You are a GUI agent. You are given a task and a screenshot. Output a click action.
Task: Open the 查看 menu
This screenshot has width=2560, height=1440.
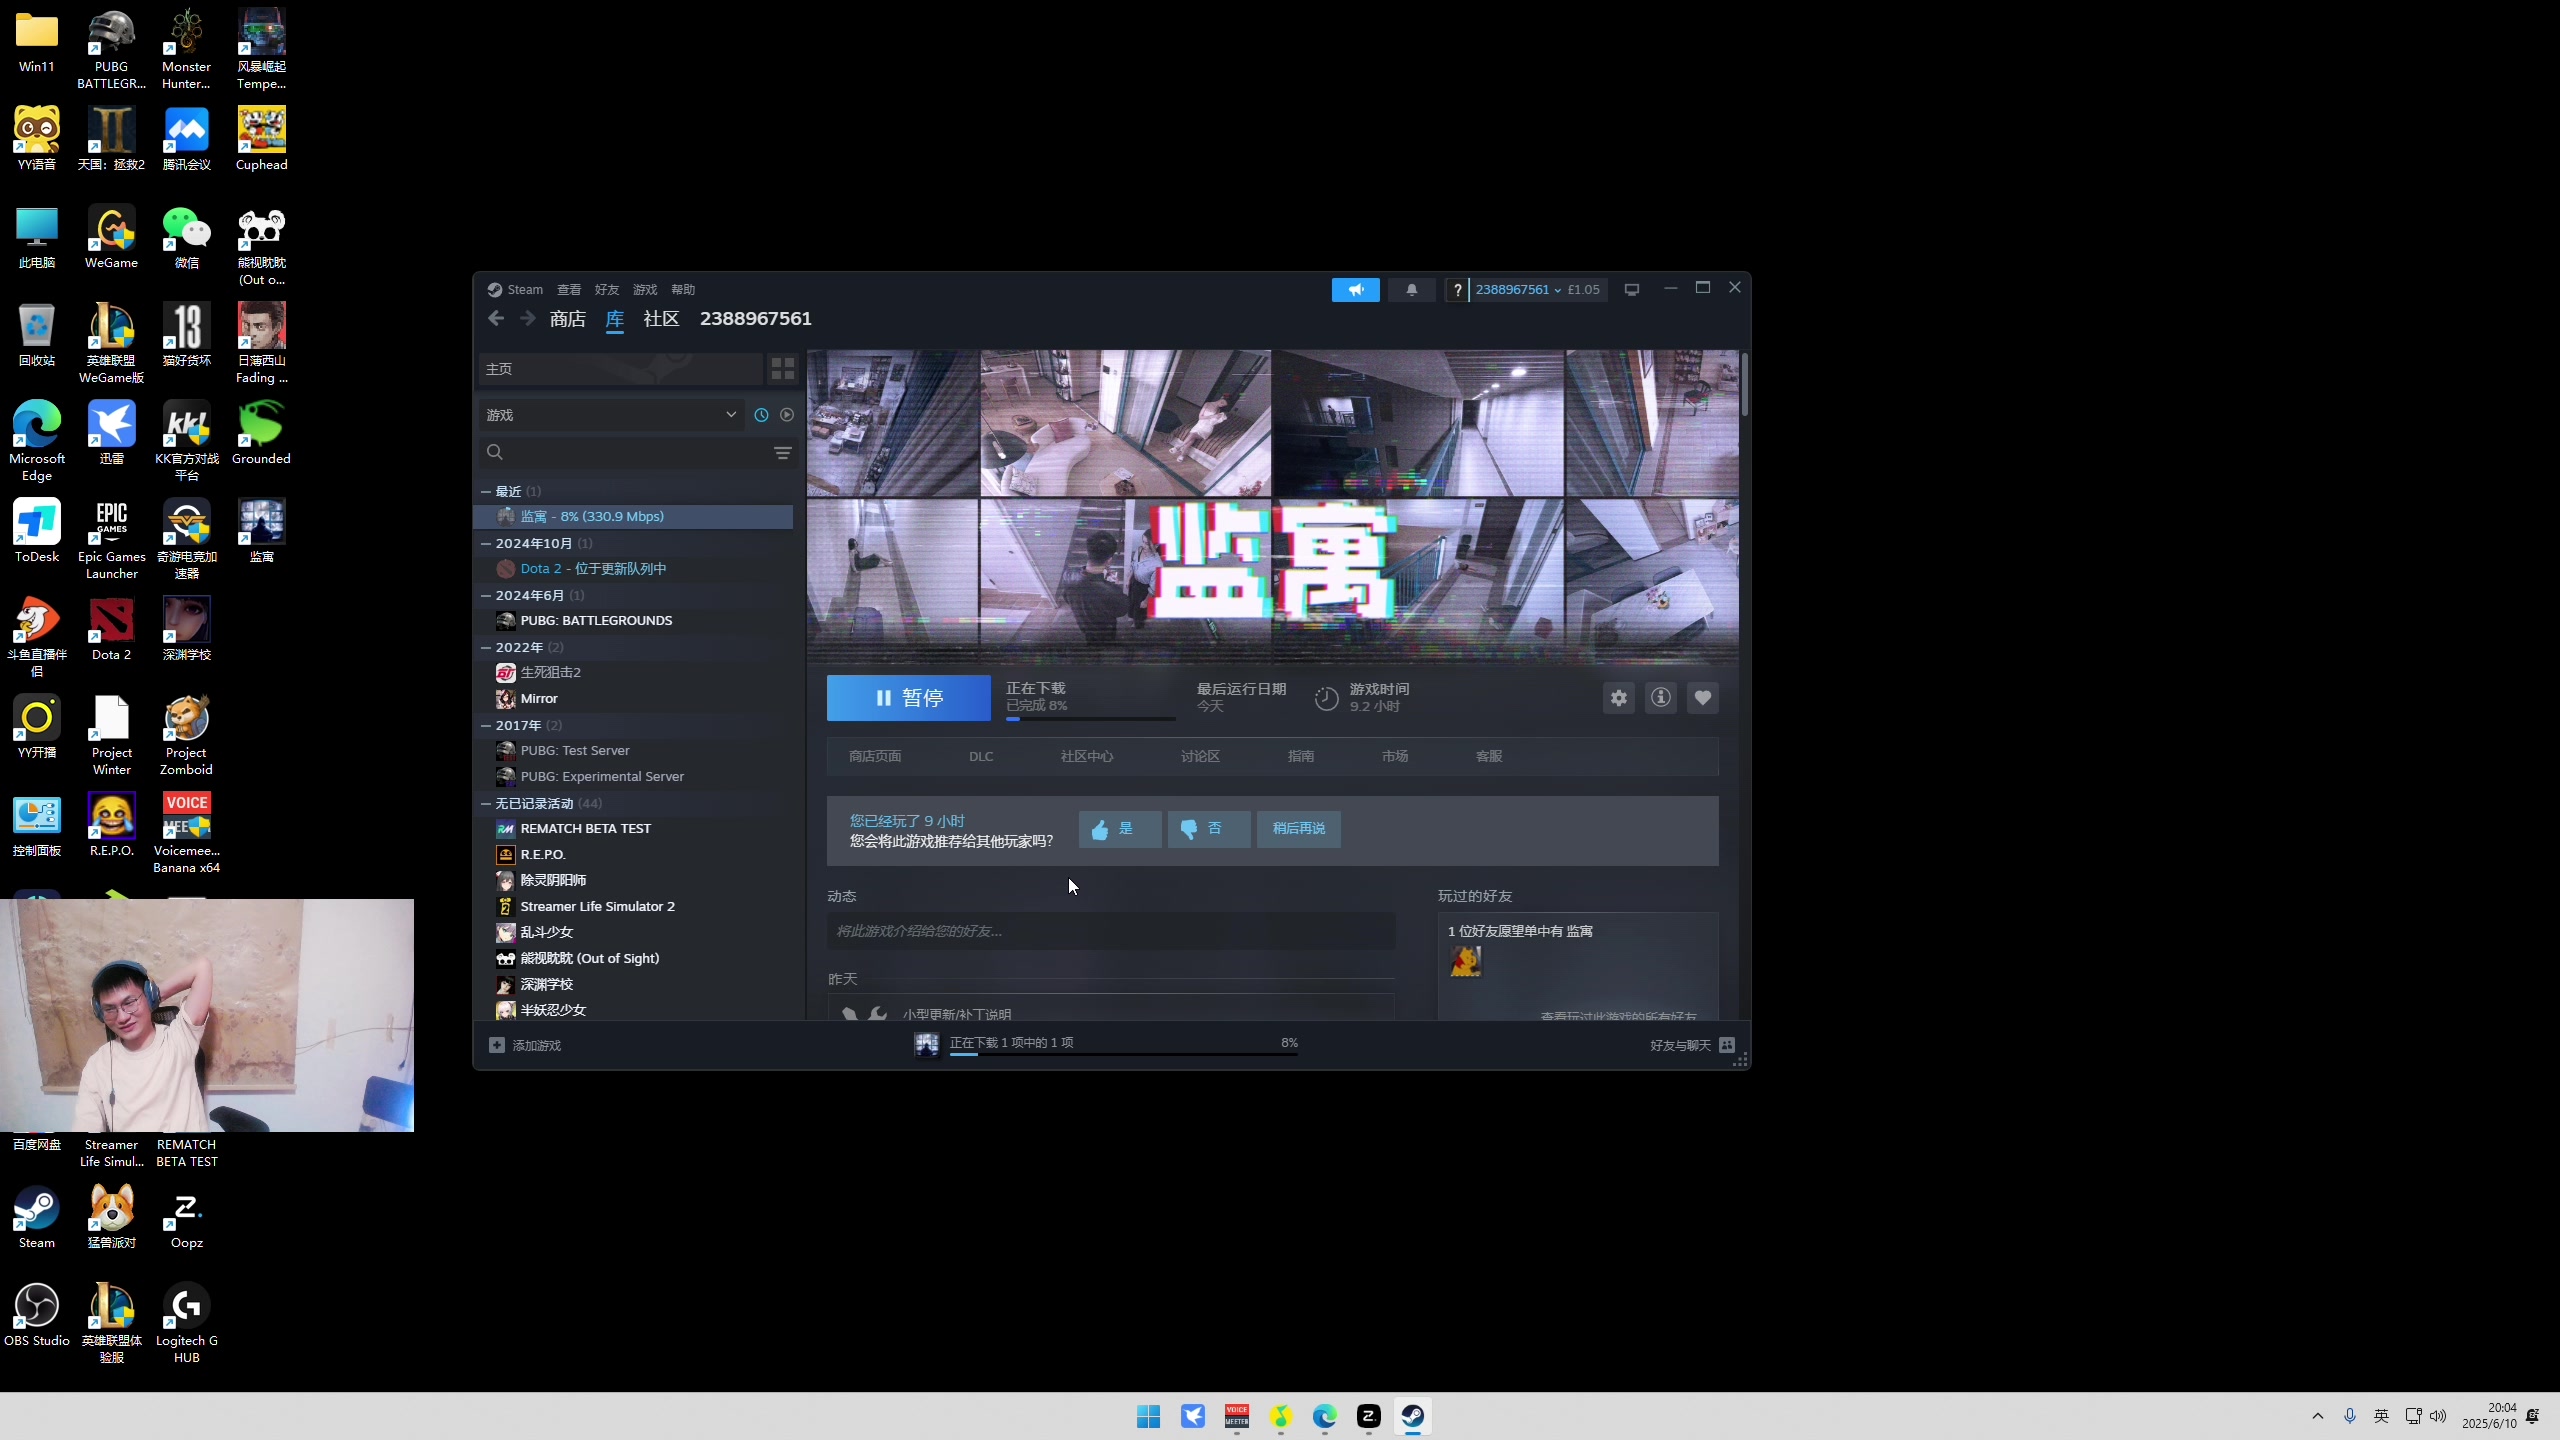569,290
